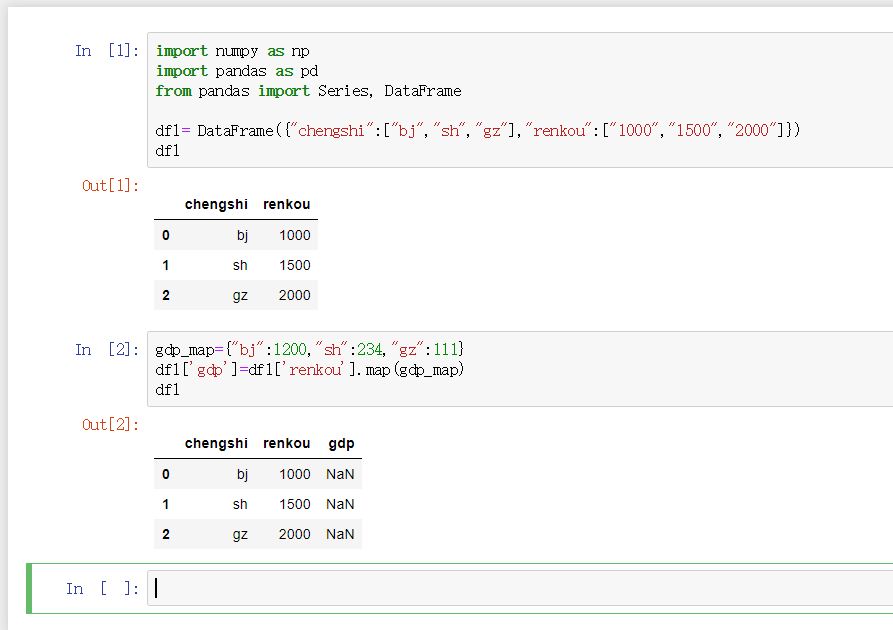Image resolution: width=893 pixels, height=630 pixels.
Task: Click the 'bj' cell in the Out[2] table
Action: (x=242, y=474)
